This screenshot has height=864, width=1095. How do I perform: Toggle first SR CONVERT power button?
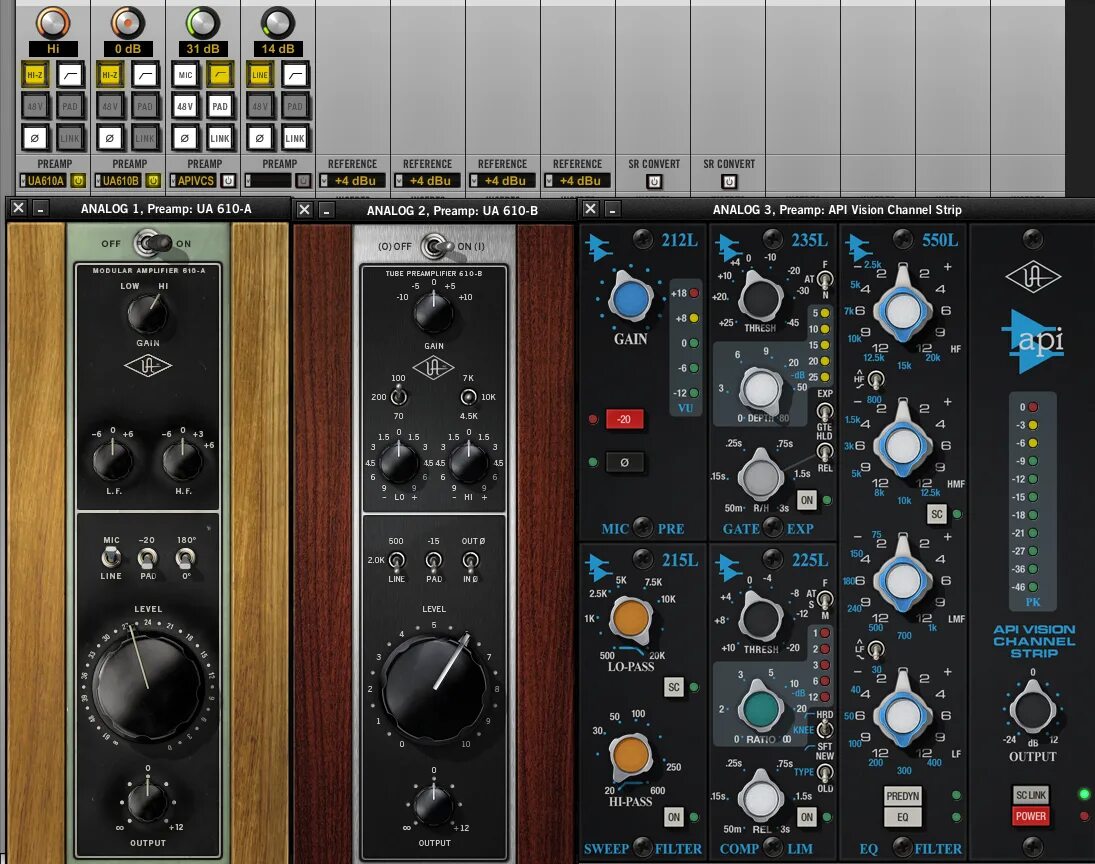click(654, 182)
